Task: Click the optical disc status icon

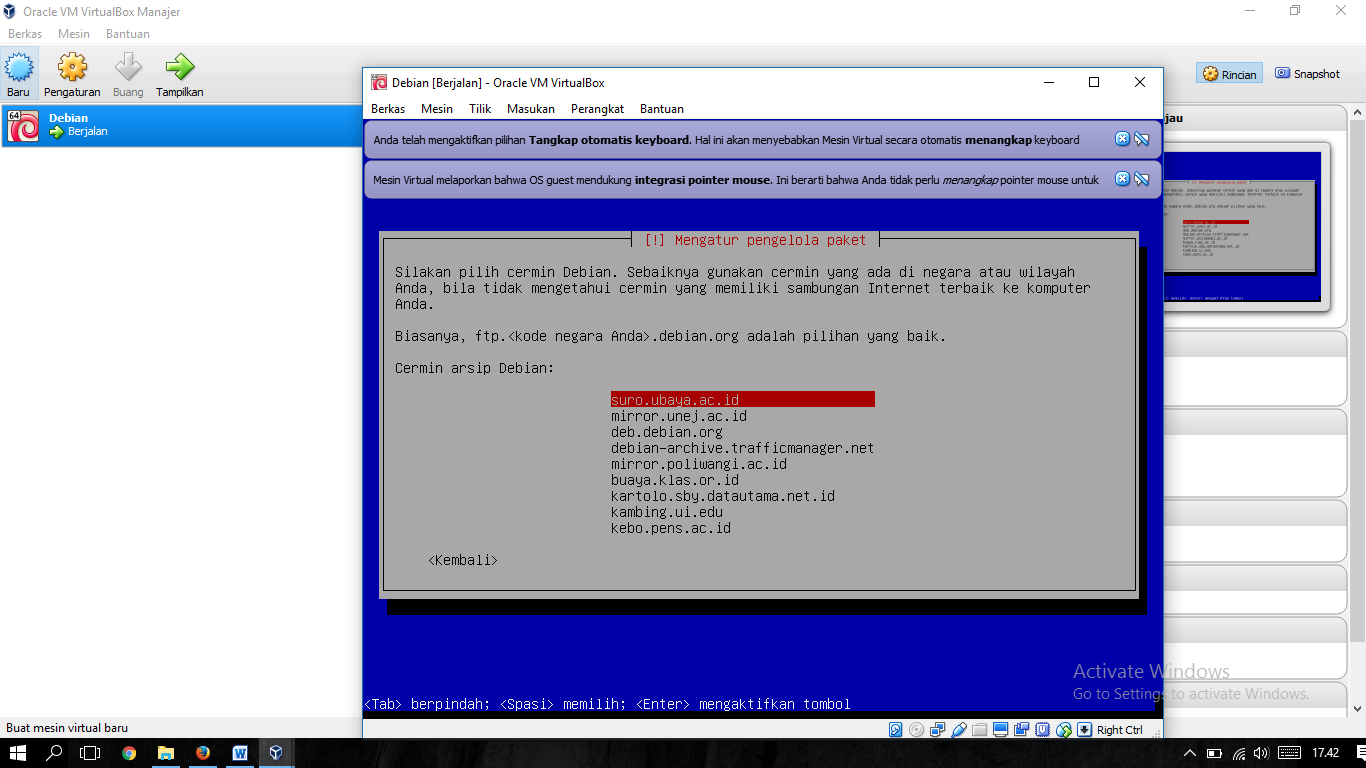Action: point(916,730)
